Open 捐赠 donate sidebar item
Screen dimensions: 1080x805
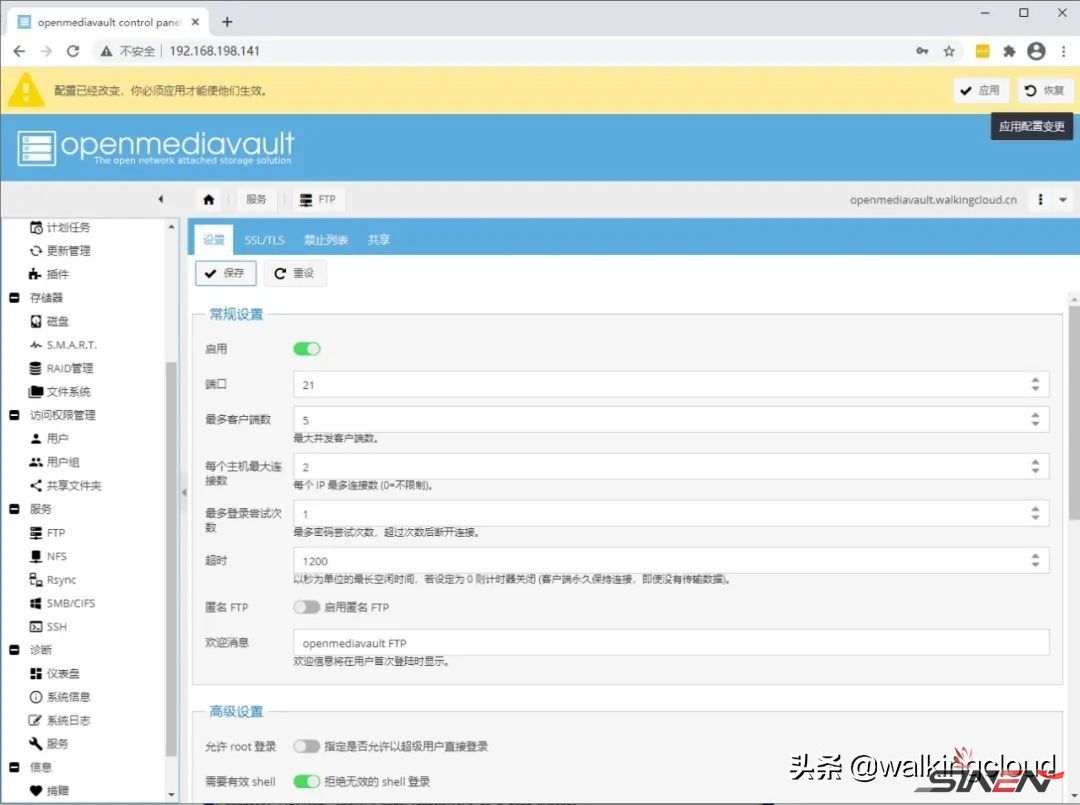(49, 790)
